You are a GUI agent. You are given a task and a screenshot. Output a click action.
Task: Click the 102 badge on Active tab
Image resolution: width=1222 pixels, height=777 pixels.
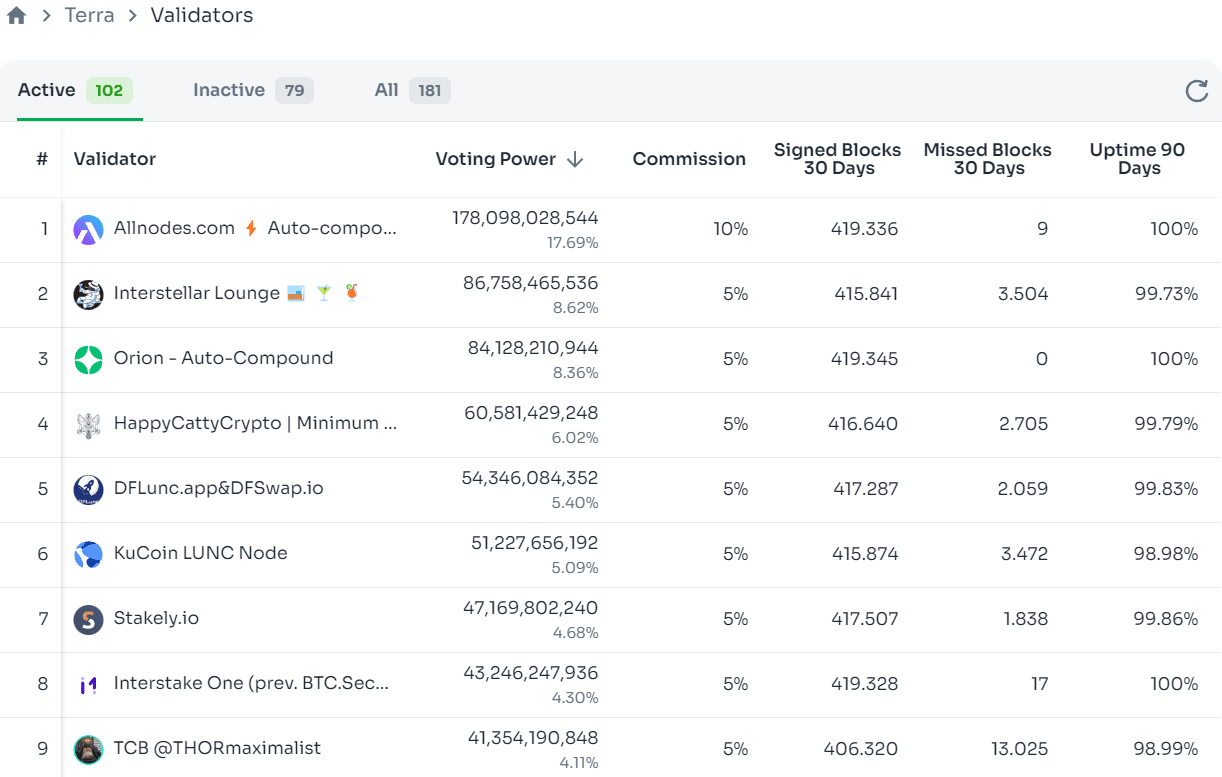(109, 91)
